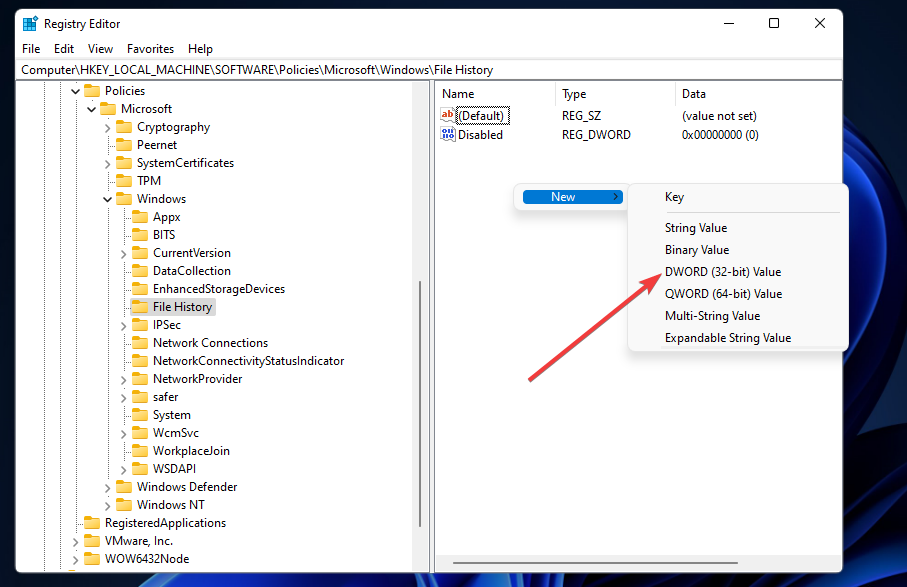
Task: Click the NetworkConnectivityStatusIndicator folder icon
Action: coord(140,360)
